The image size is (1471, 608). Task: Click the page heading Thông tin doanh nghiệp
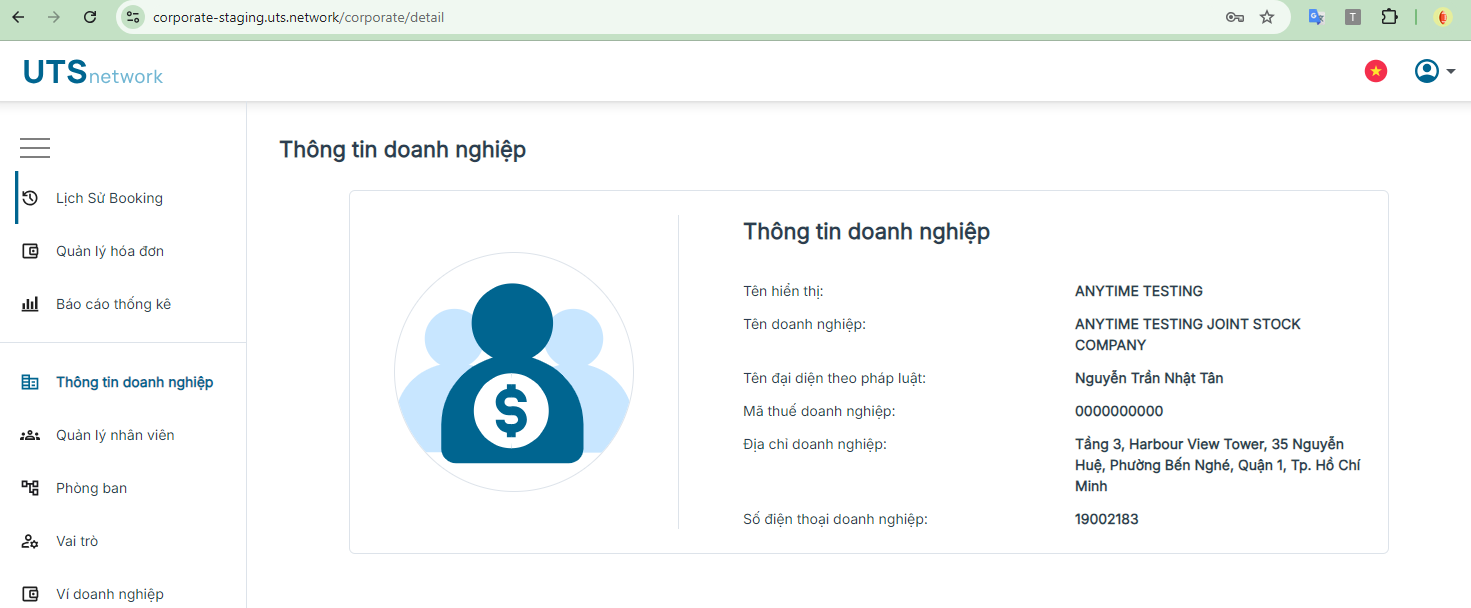coord(402,150)
